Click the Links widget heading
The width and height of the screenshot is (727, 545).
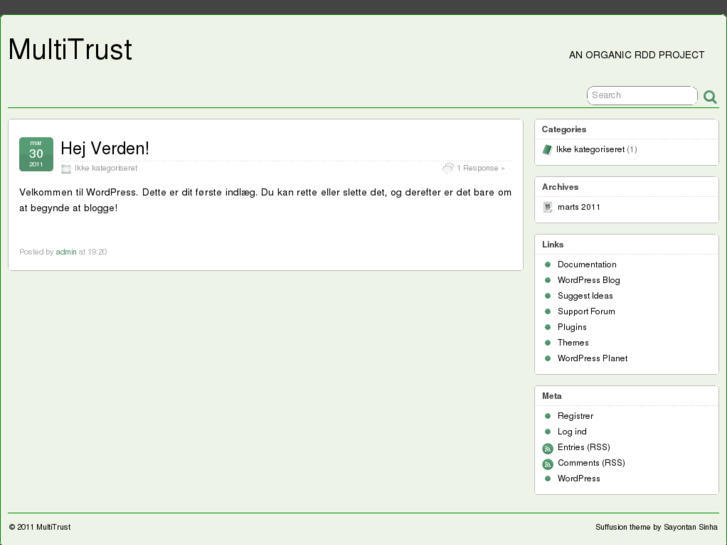553,244
